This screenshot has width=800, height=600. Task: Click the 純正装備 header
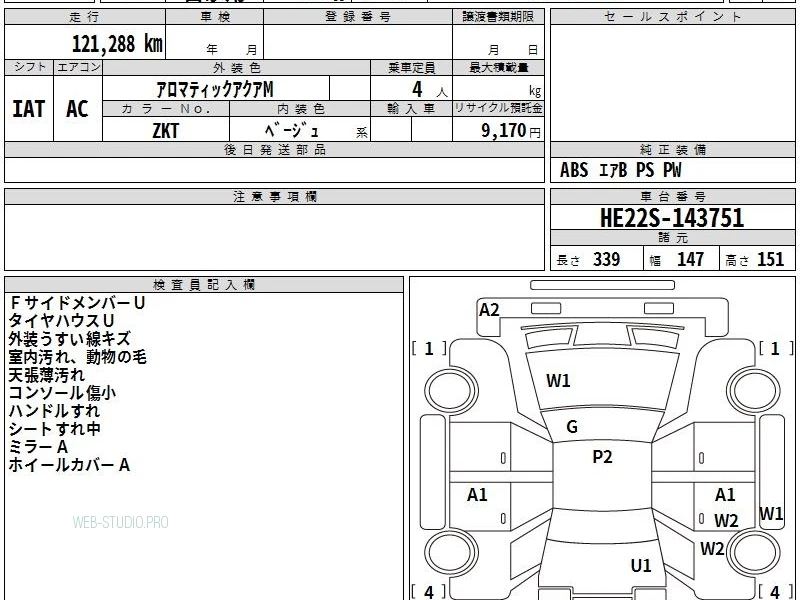click(x=672, y=149)
